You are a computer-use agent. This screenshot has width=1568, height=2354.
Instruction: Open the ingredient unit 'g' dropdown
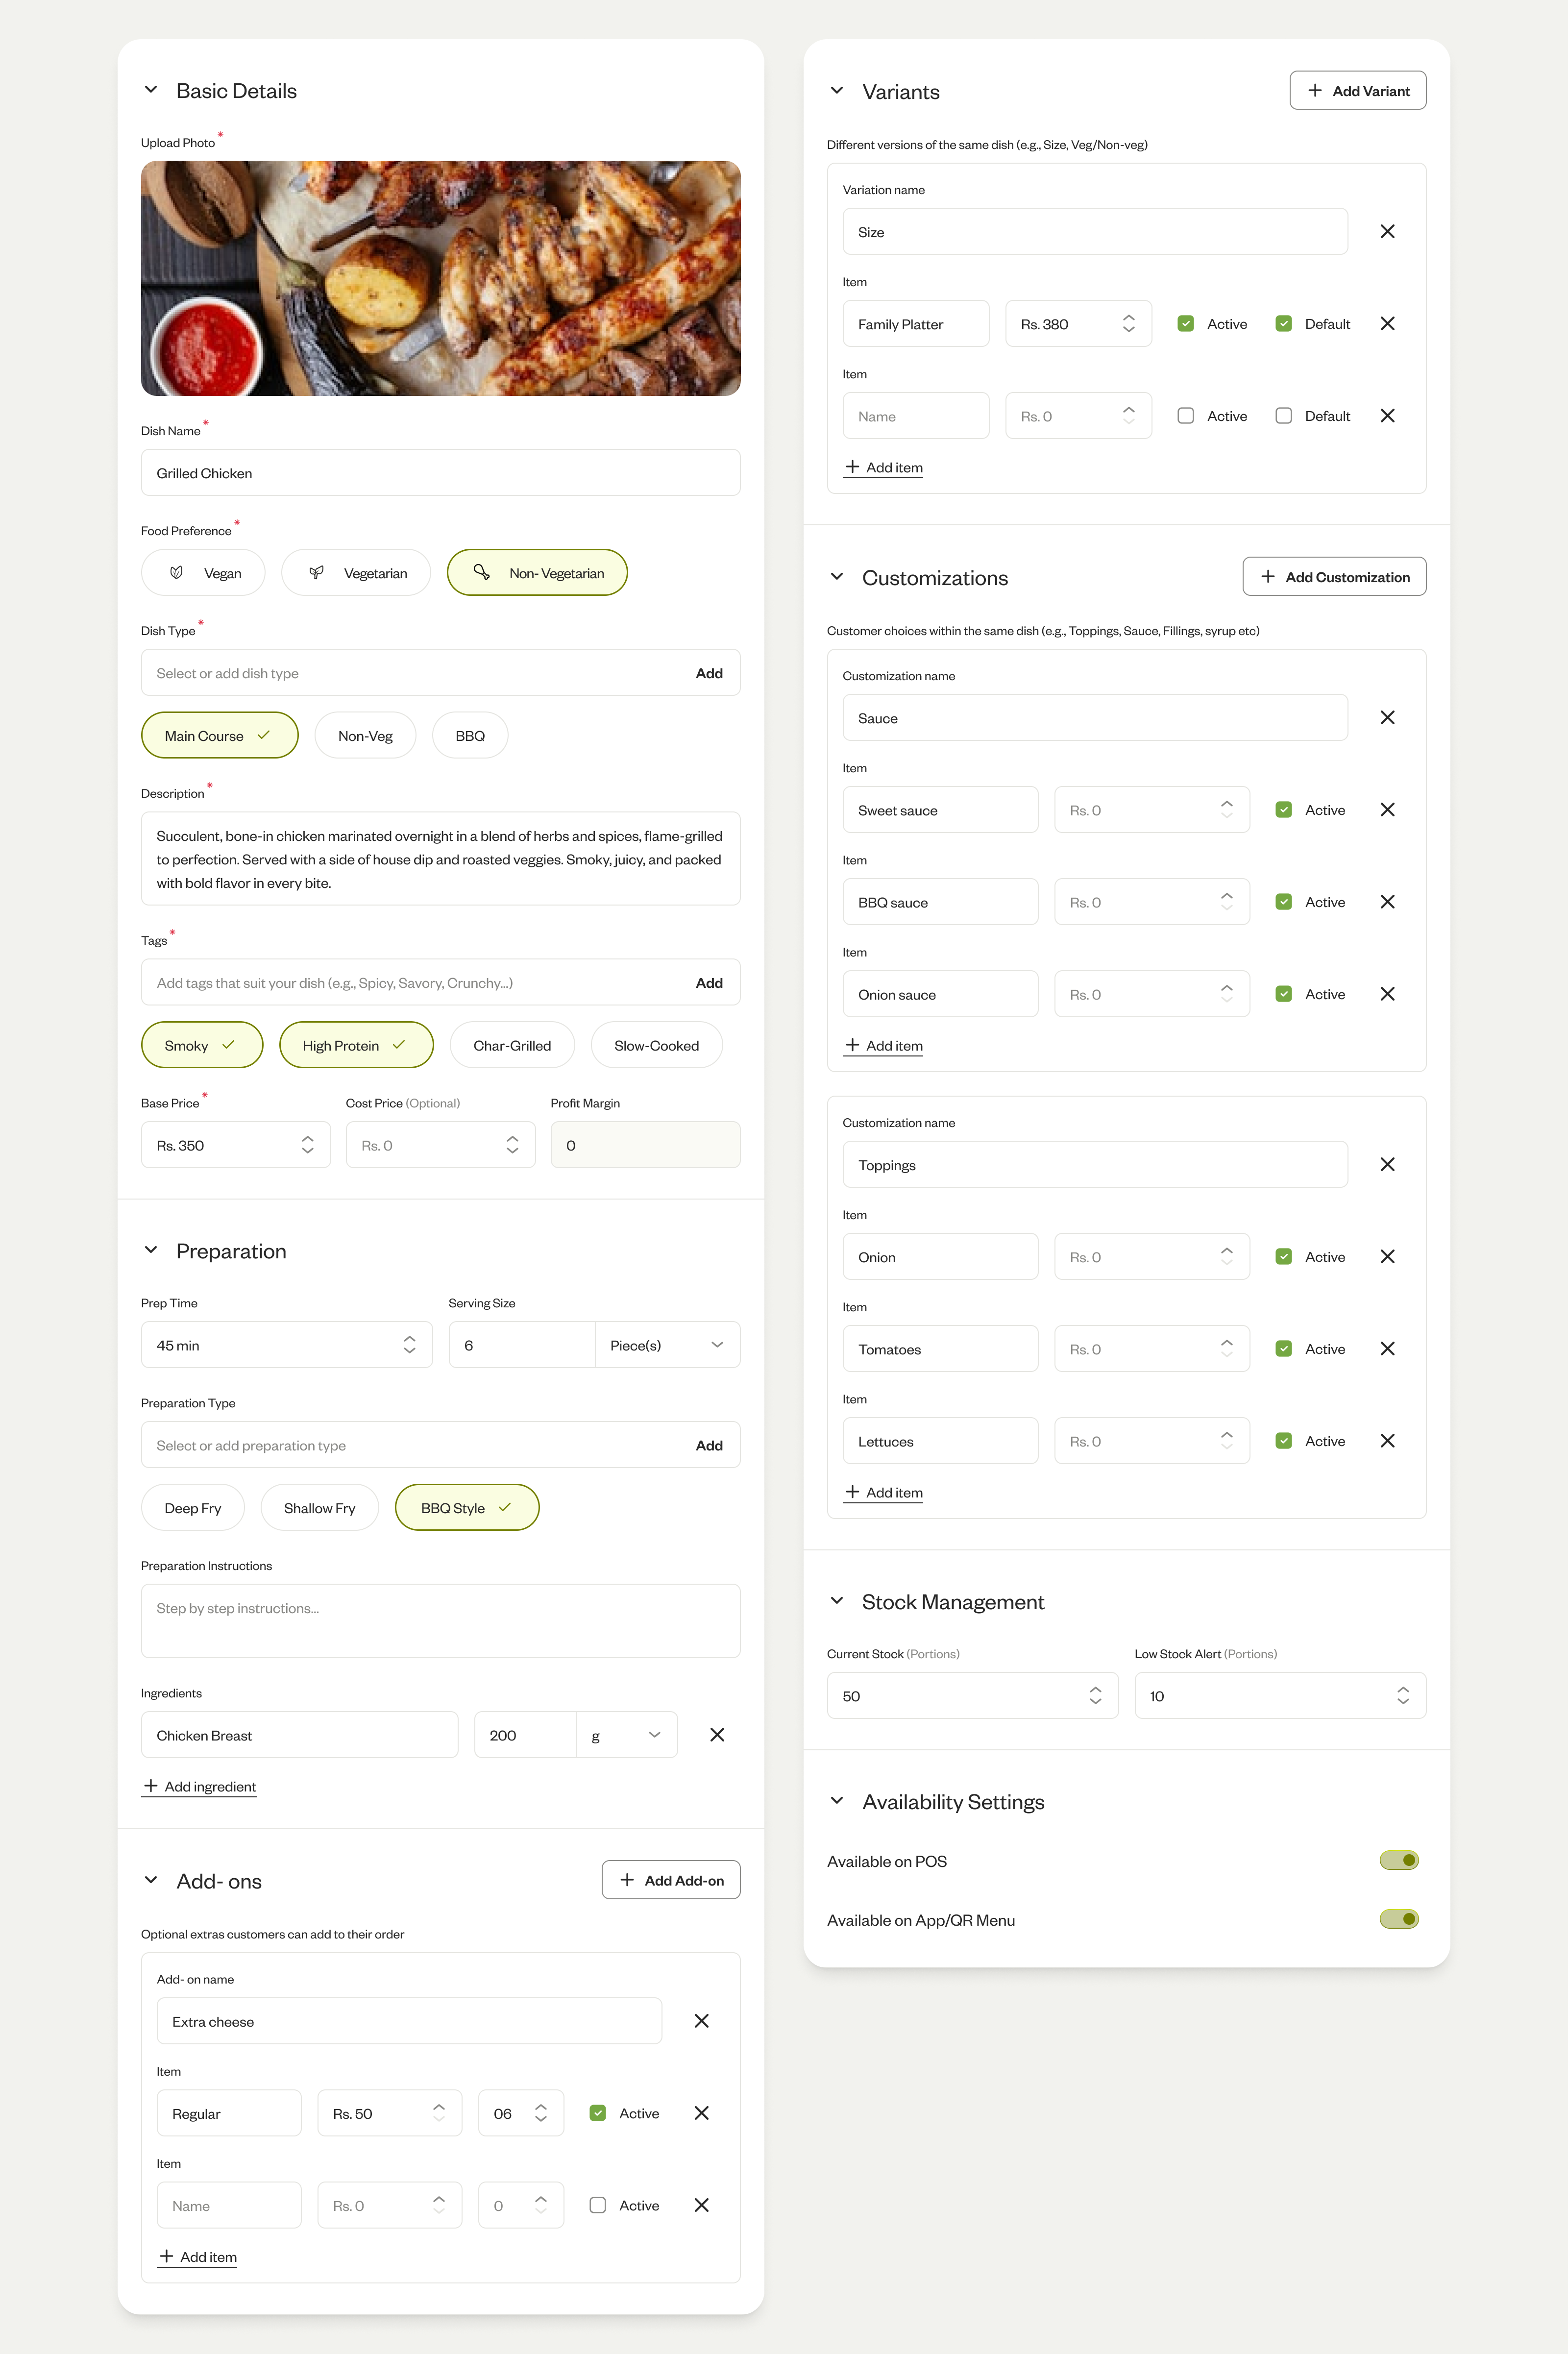[627, 1735]
